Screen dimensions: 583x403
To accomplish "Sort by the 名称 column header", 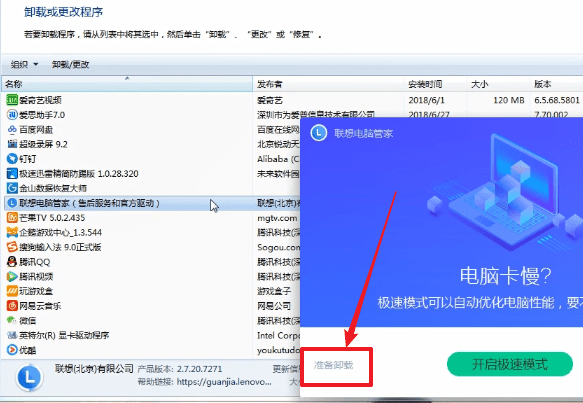I will [127, 84].
